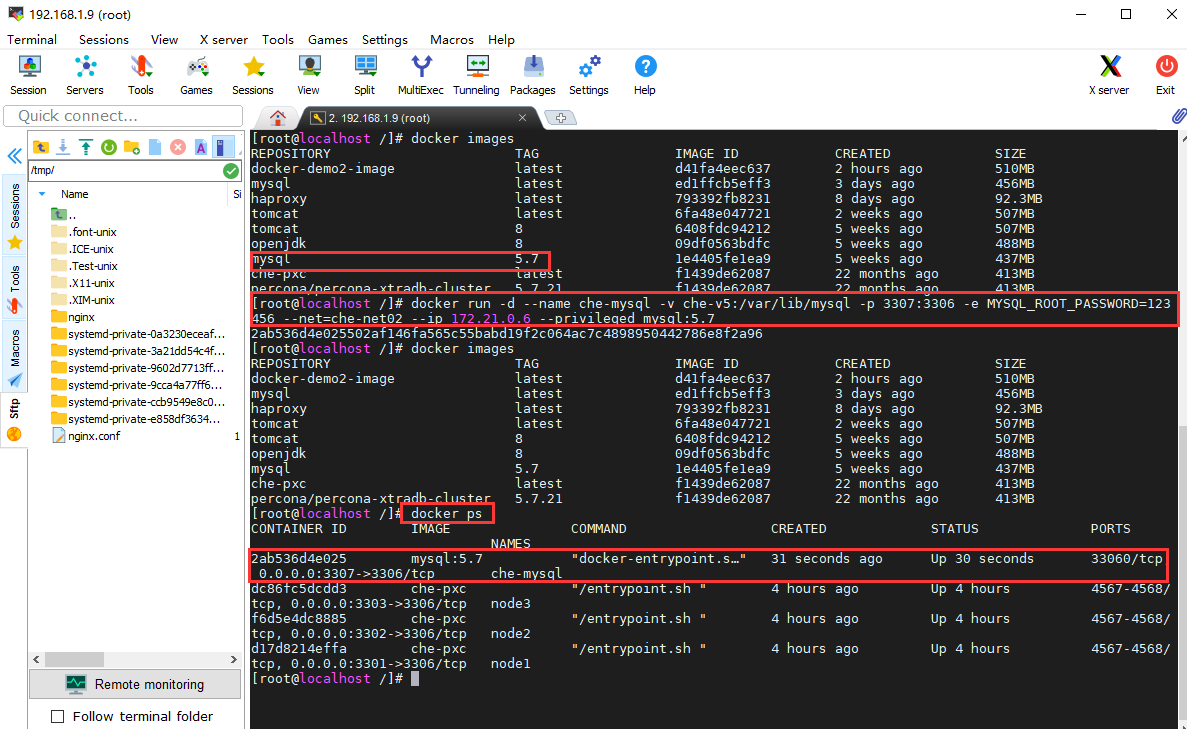The height and width of the screenshot is (729, 1187).
Task: Upload files via SFTP toolbar arrow
Action: (86, 147)
